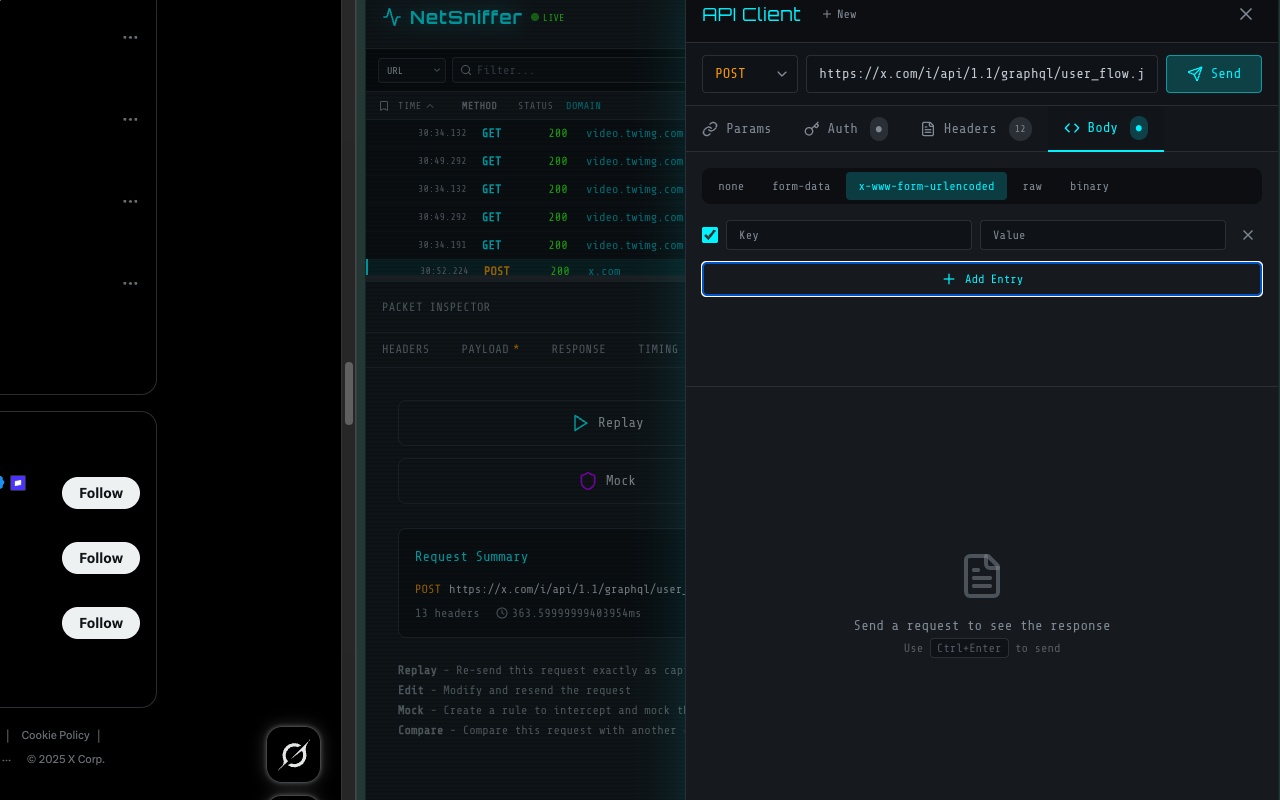Image resolution: width=1280 pixels, height=800 pixels.
Task: Open the TIMING inspector tab
Action: click(658, 349)
